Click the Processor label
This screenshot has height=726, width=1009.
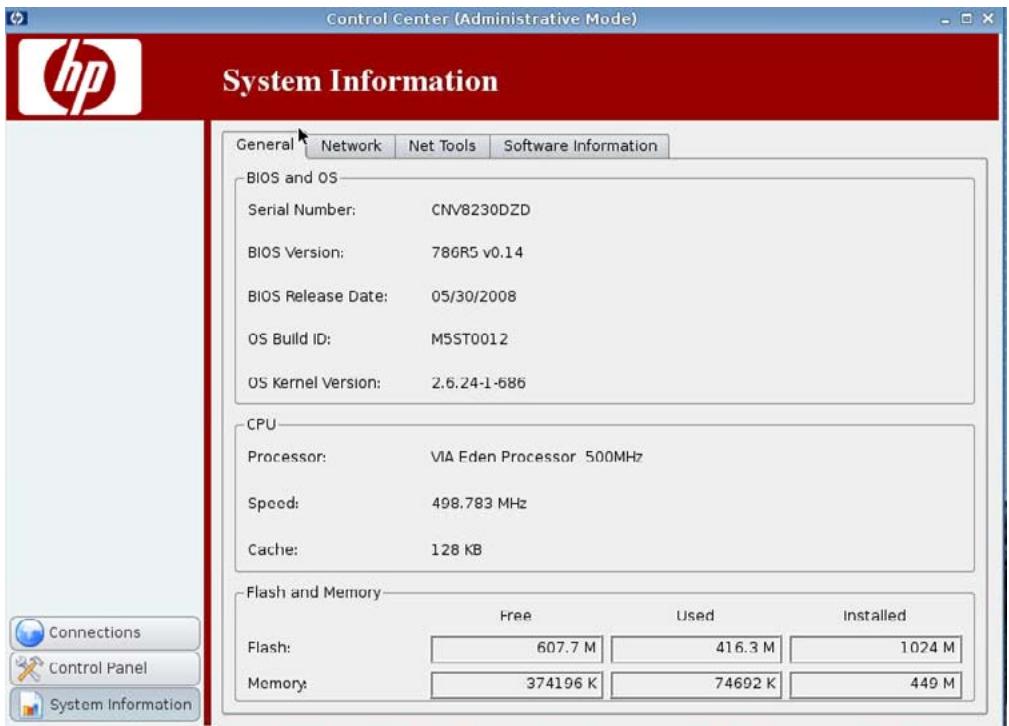286,457
